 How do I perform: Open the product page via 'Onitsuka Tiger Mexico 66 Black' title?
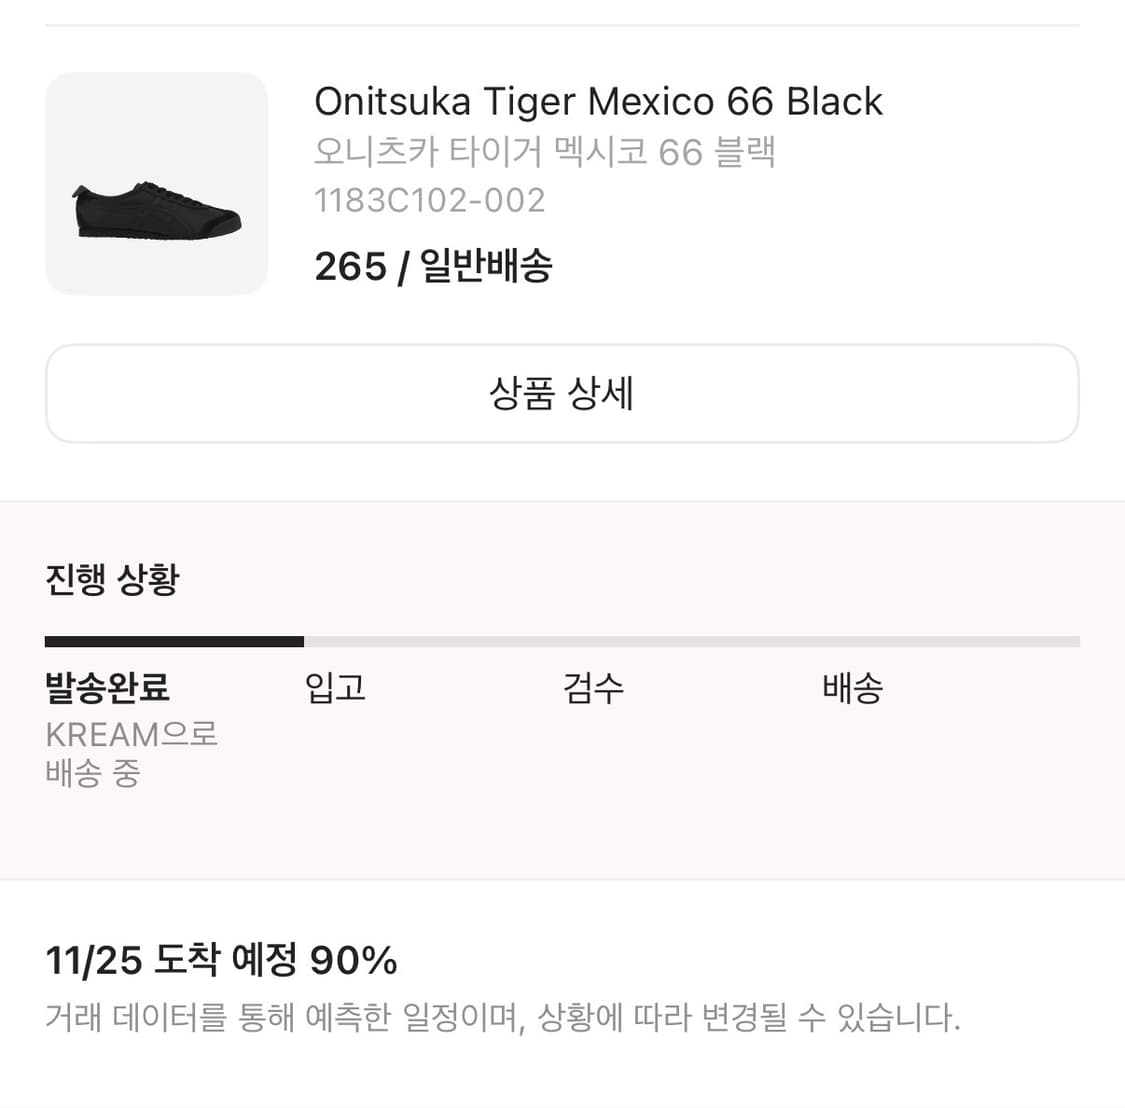599,100
